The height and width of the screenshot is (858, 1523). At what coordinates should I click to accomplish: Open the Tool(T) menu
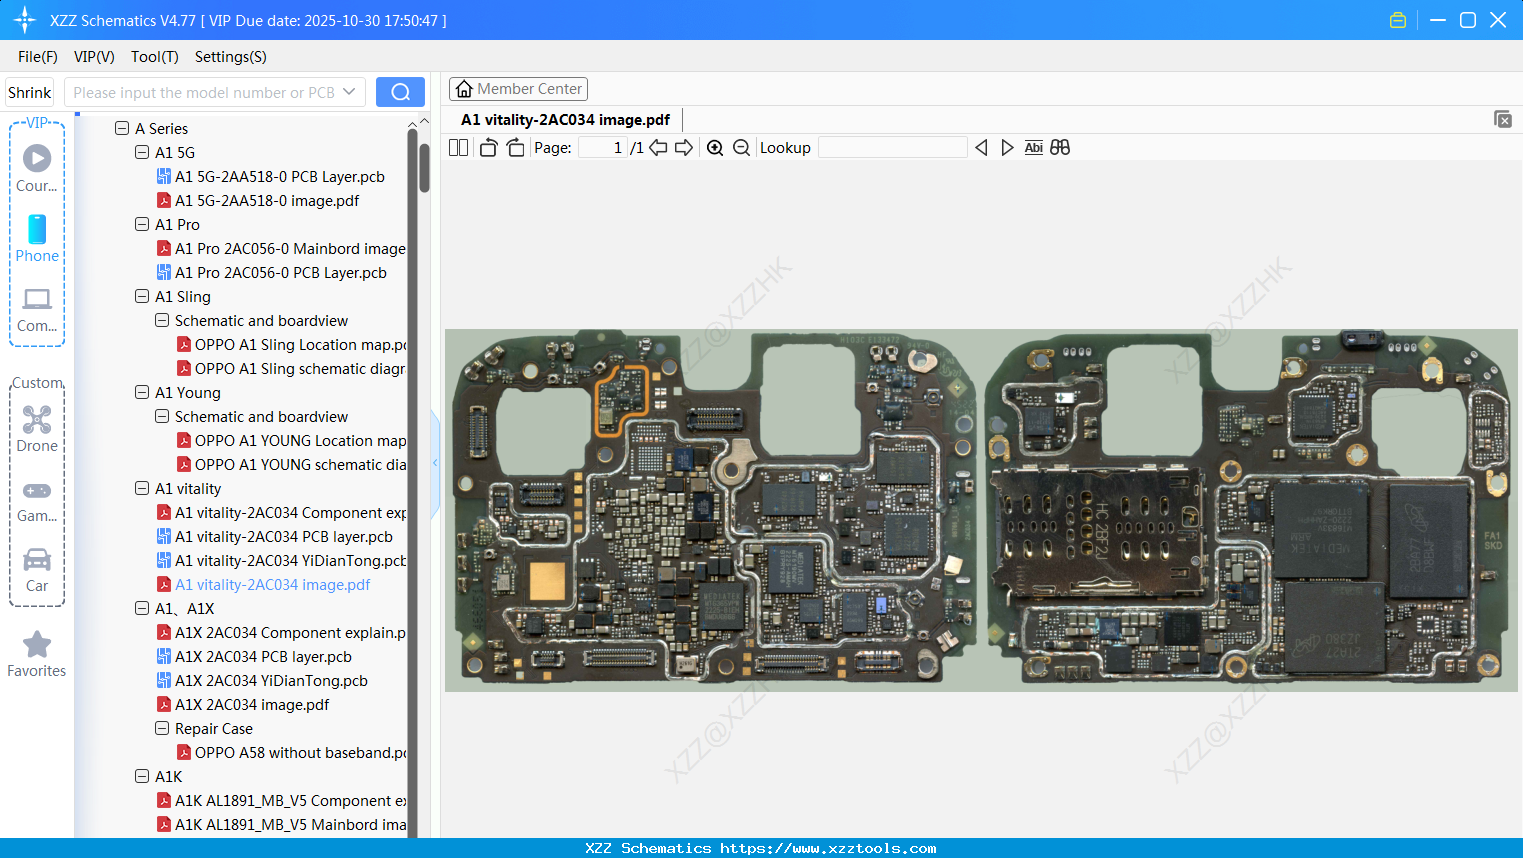[154, 57]
